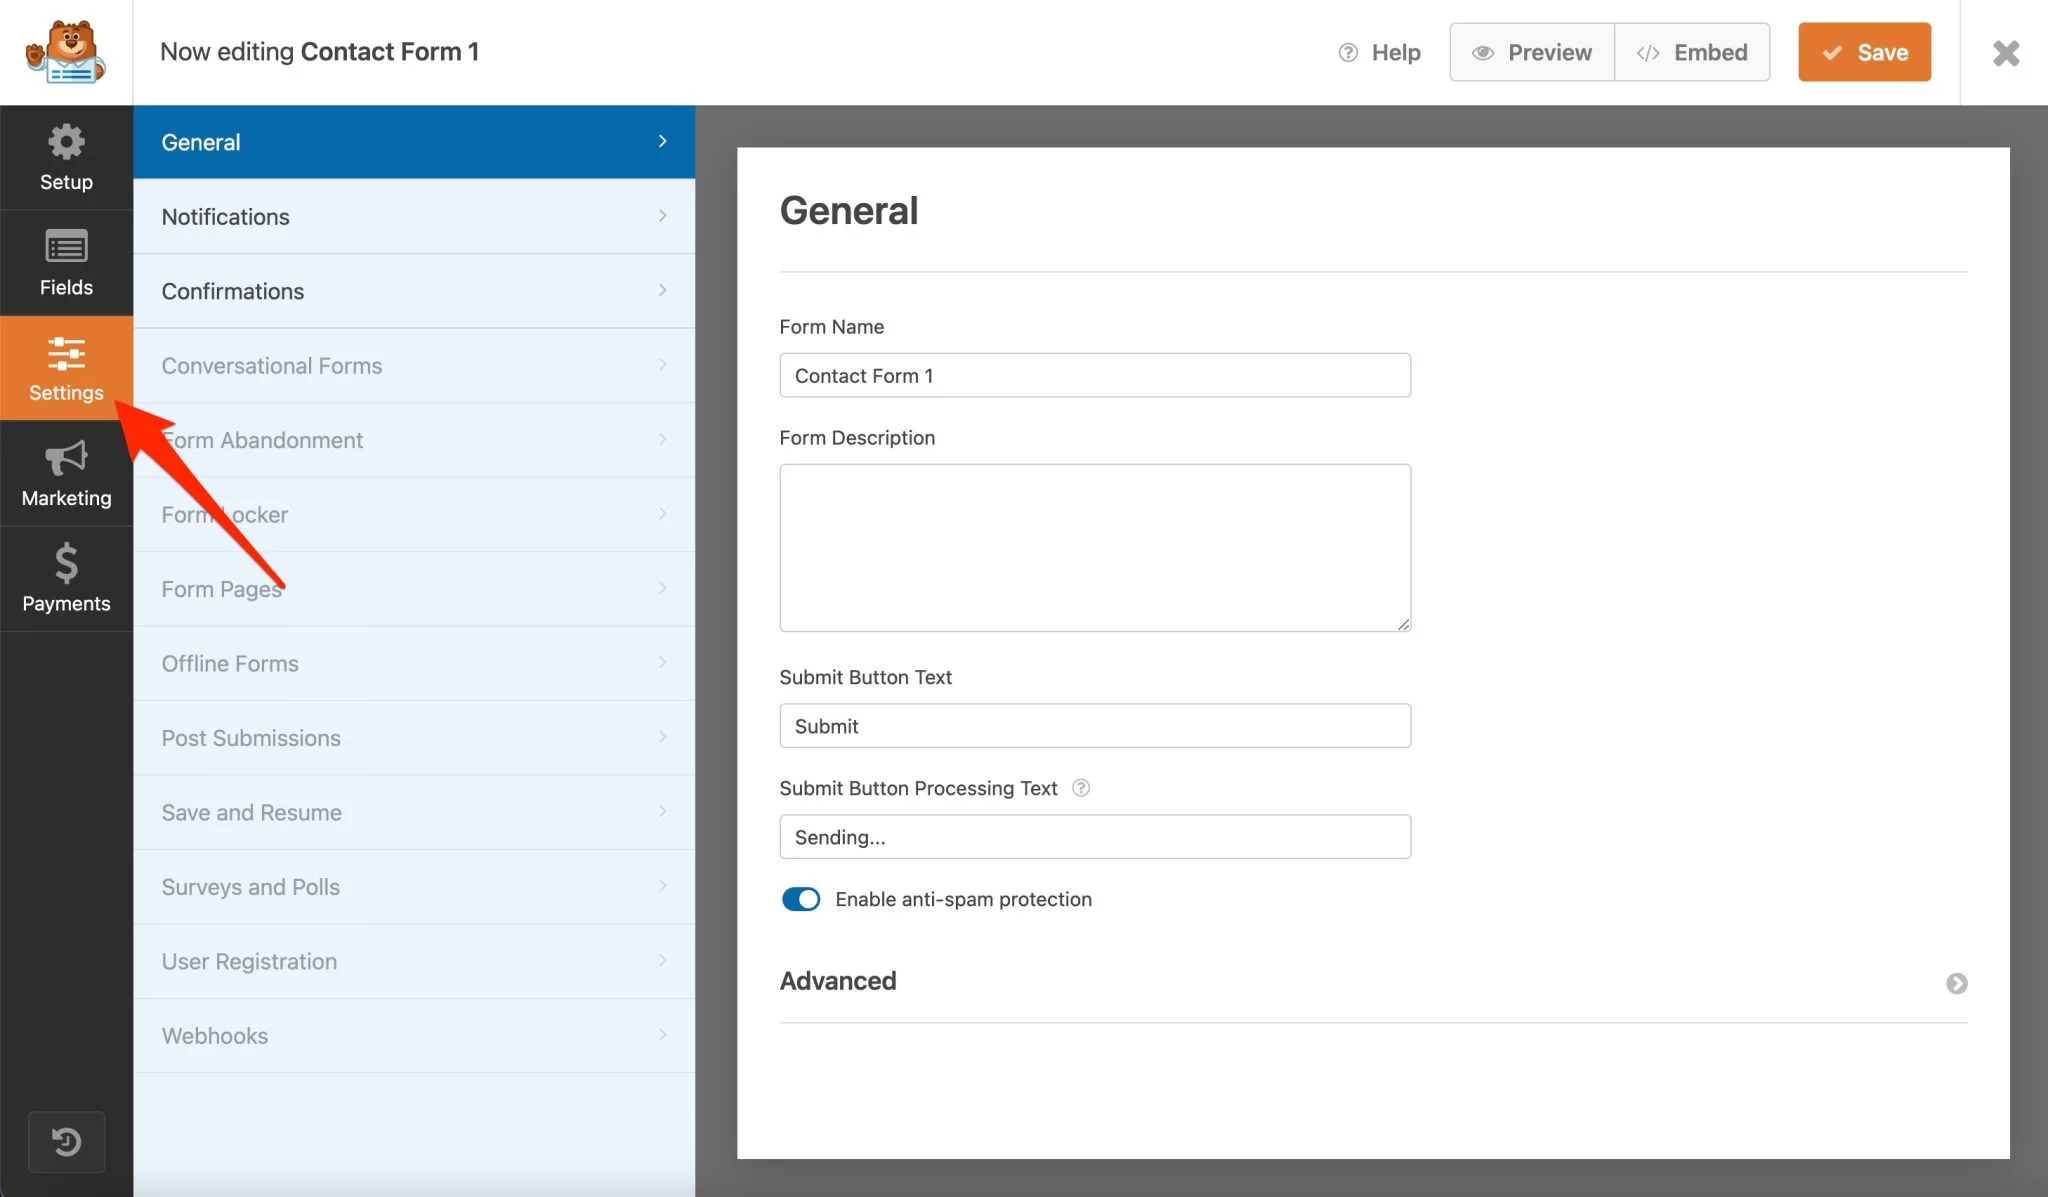Expand the Notifications settings section
The height and width of the screenshot is (1197, 2048).
click(x=413, y=215)
